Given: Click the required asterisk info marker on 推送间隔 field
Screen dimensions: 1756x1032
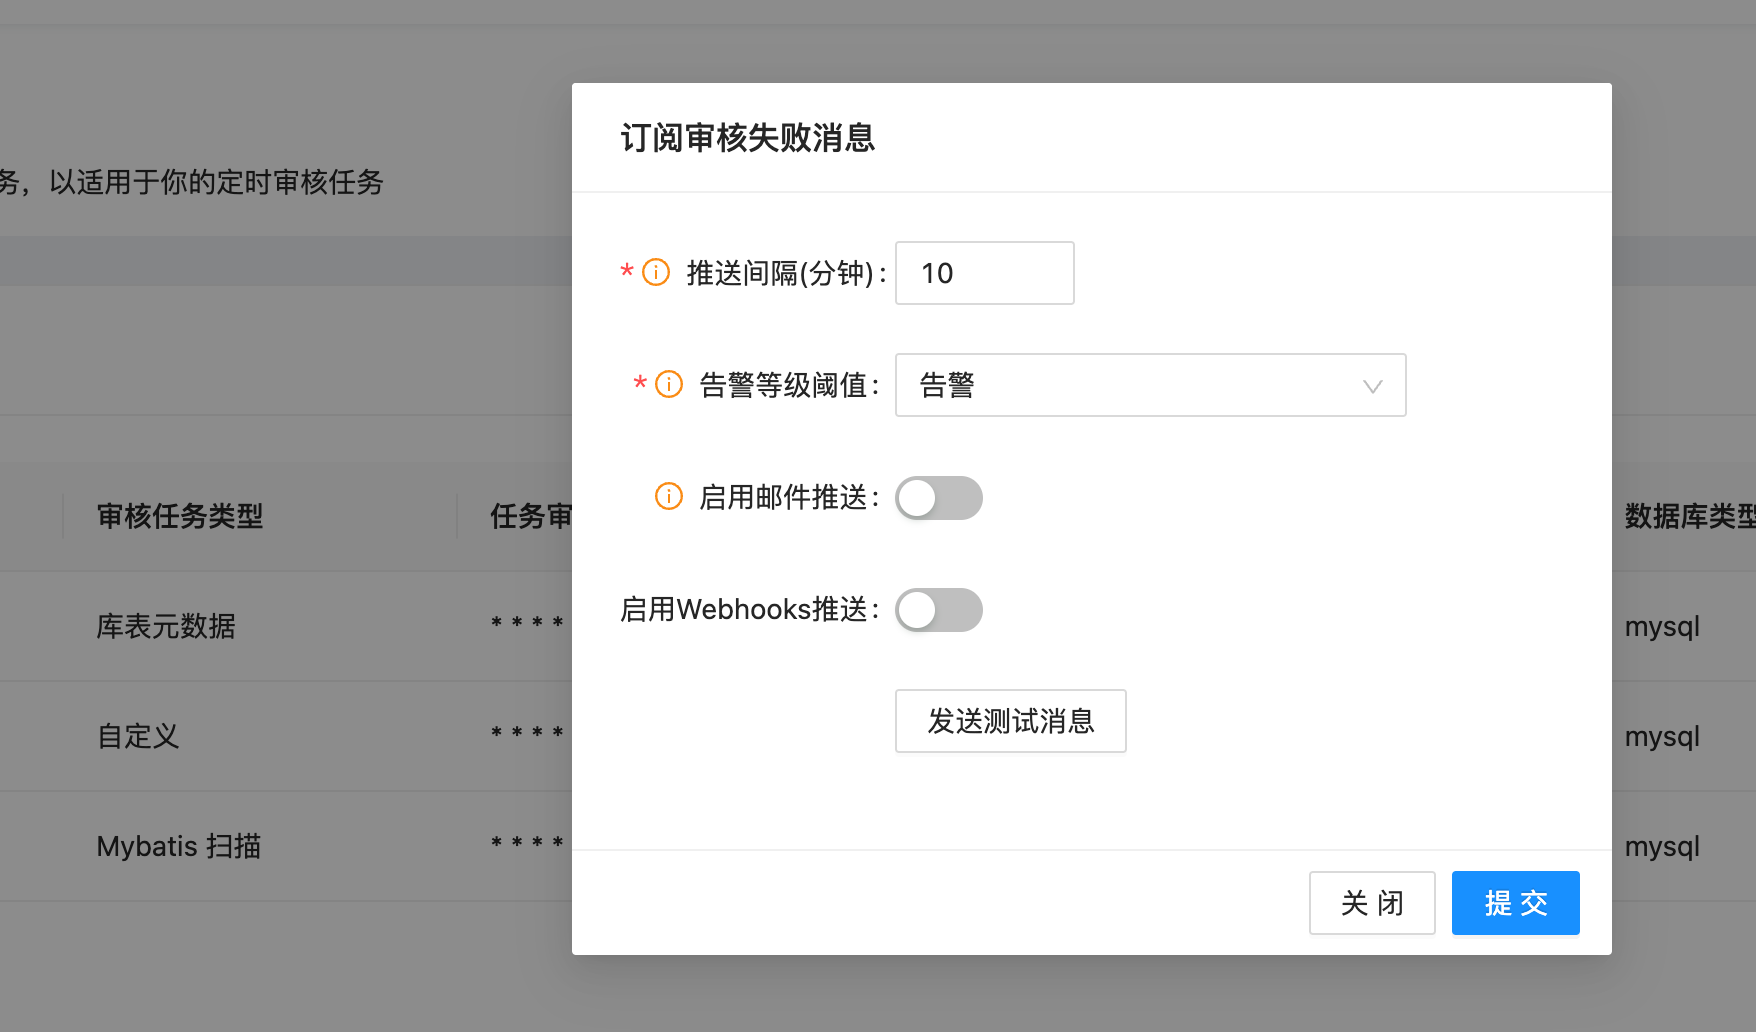Looking at the screenshot, I should (625, 272).
